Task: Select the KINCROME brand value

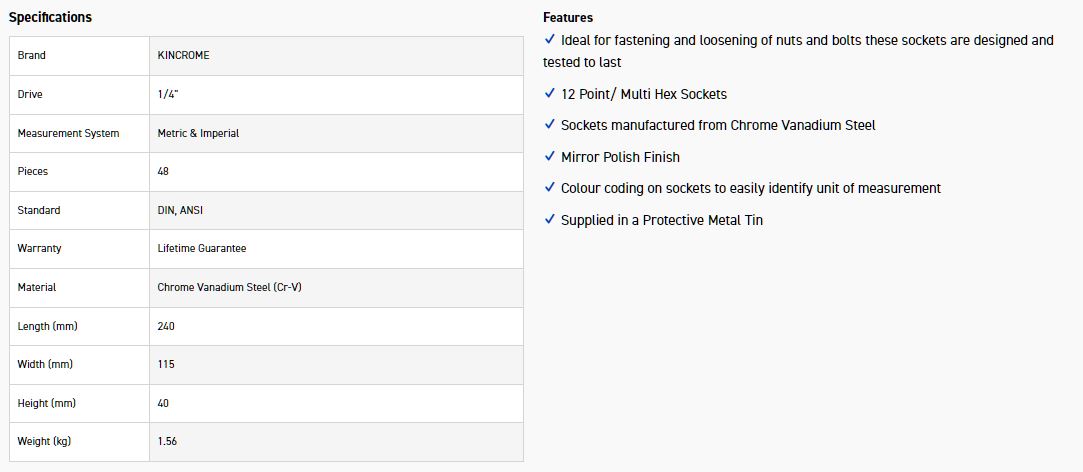Action: [184, 55]
